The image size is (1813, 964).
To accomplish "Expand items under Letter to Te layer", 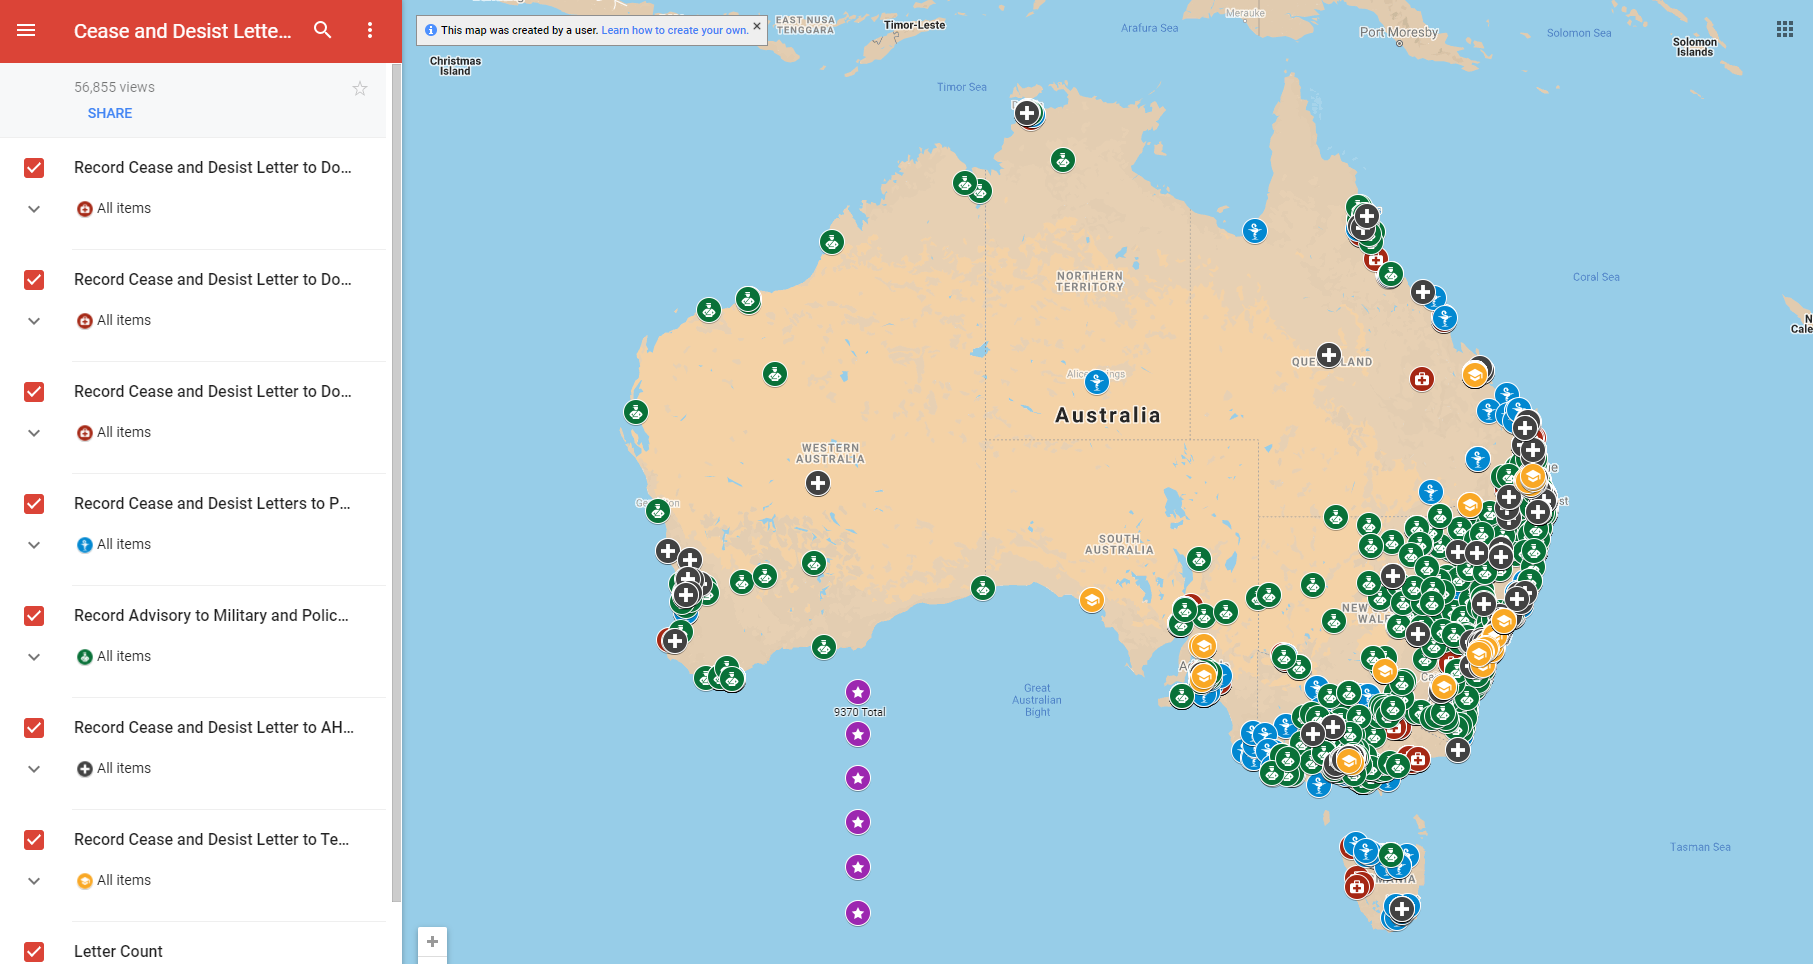I will 34,881.
